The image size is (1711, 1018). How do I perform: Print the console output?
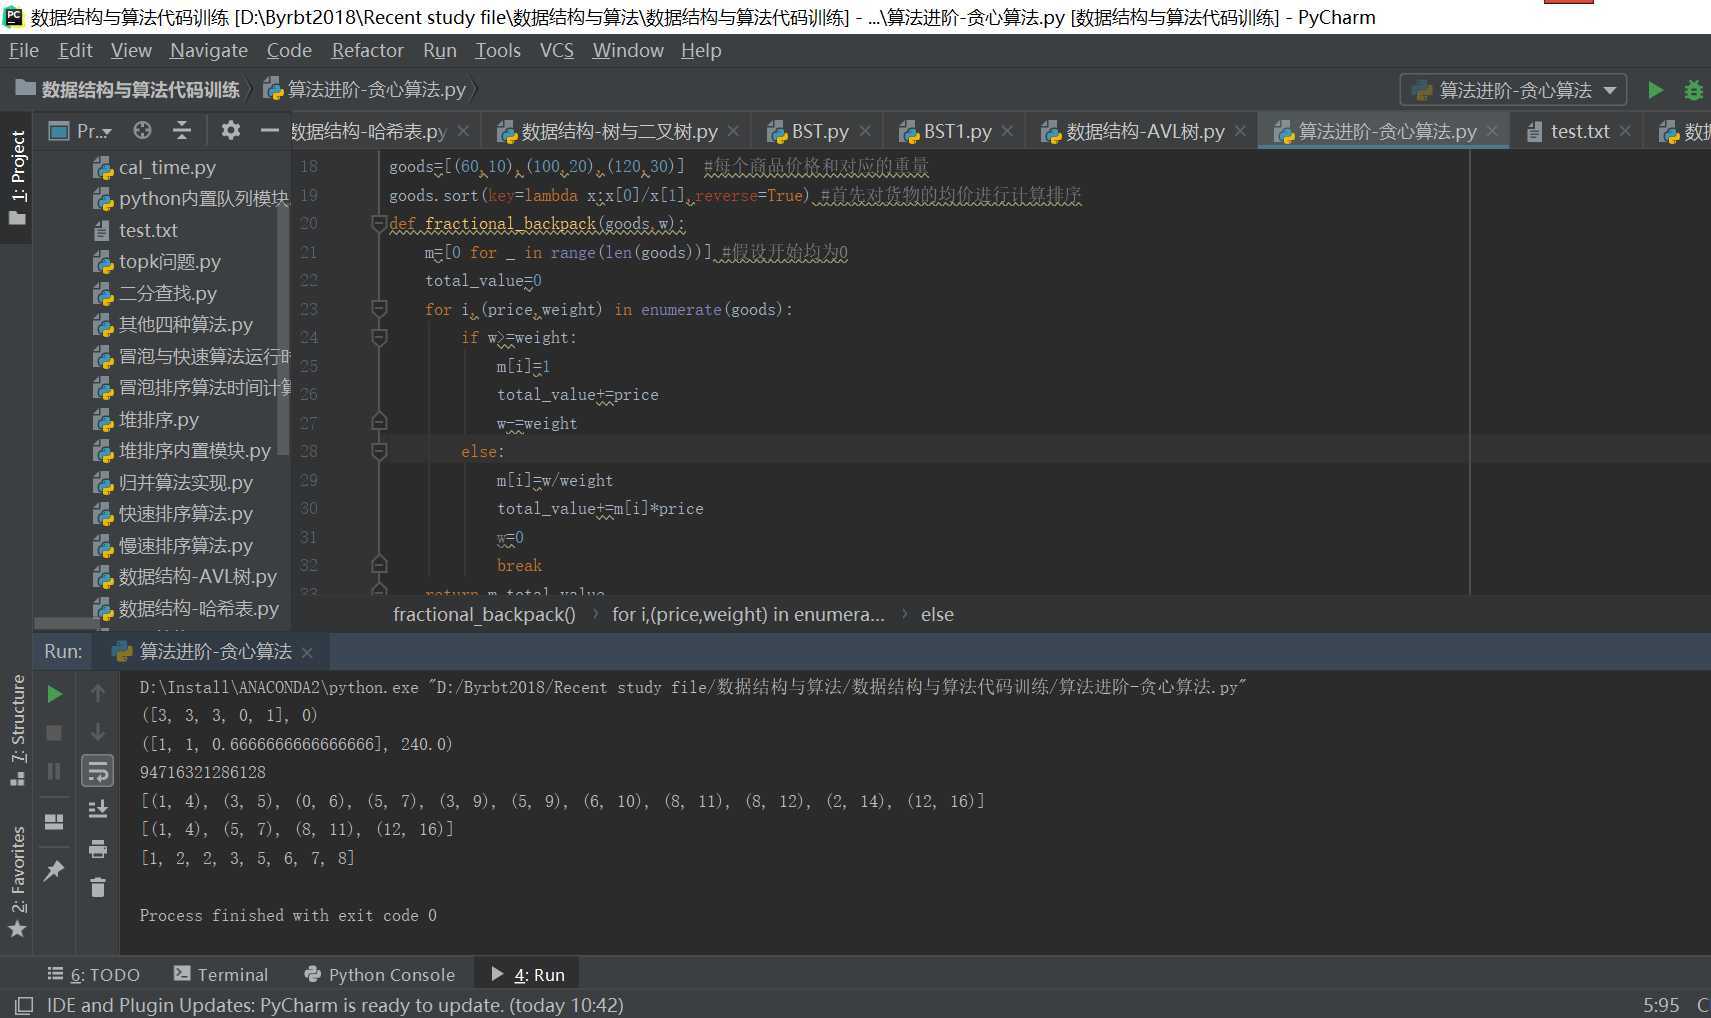coord(98,849)
